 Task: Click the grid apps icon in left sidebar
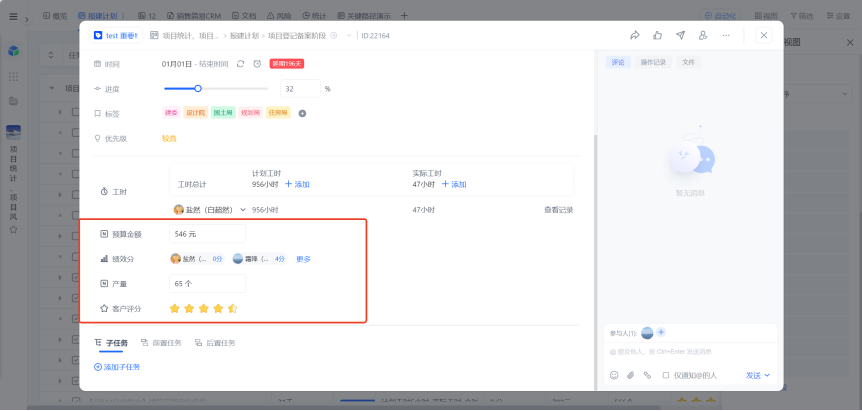point(14,76)
